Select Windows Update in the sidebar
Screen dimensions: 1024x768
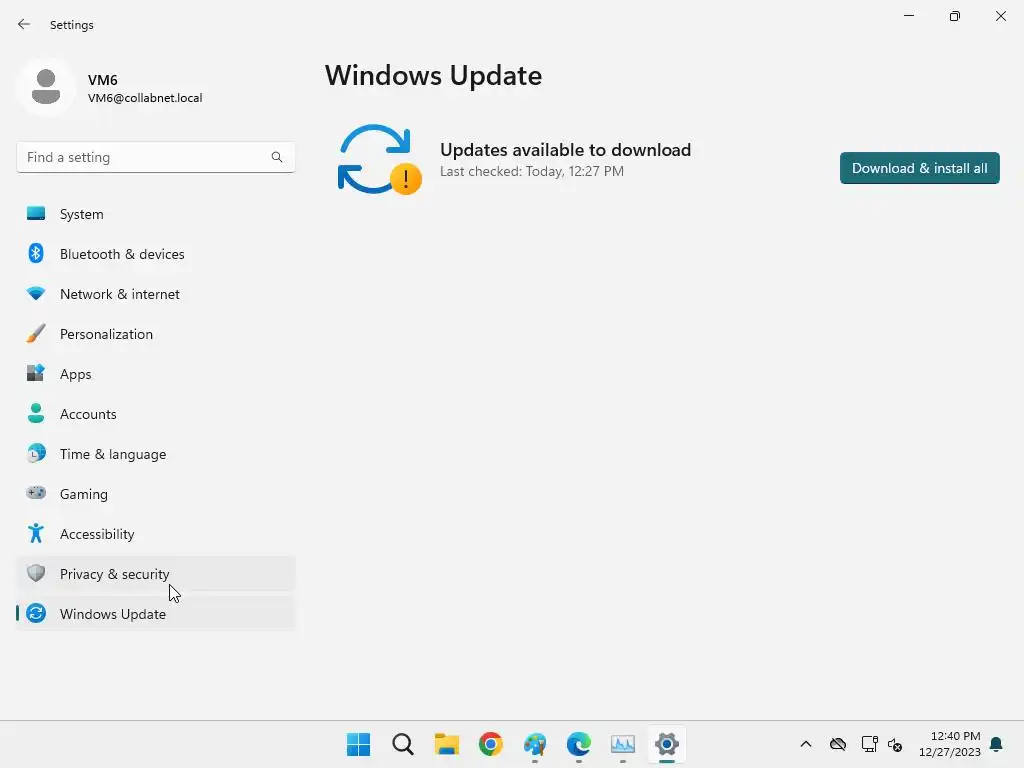coord(155,614)
